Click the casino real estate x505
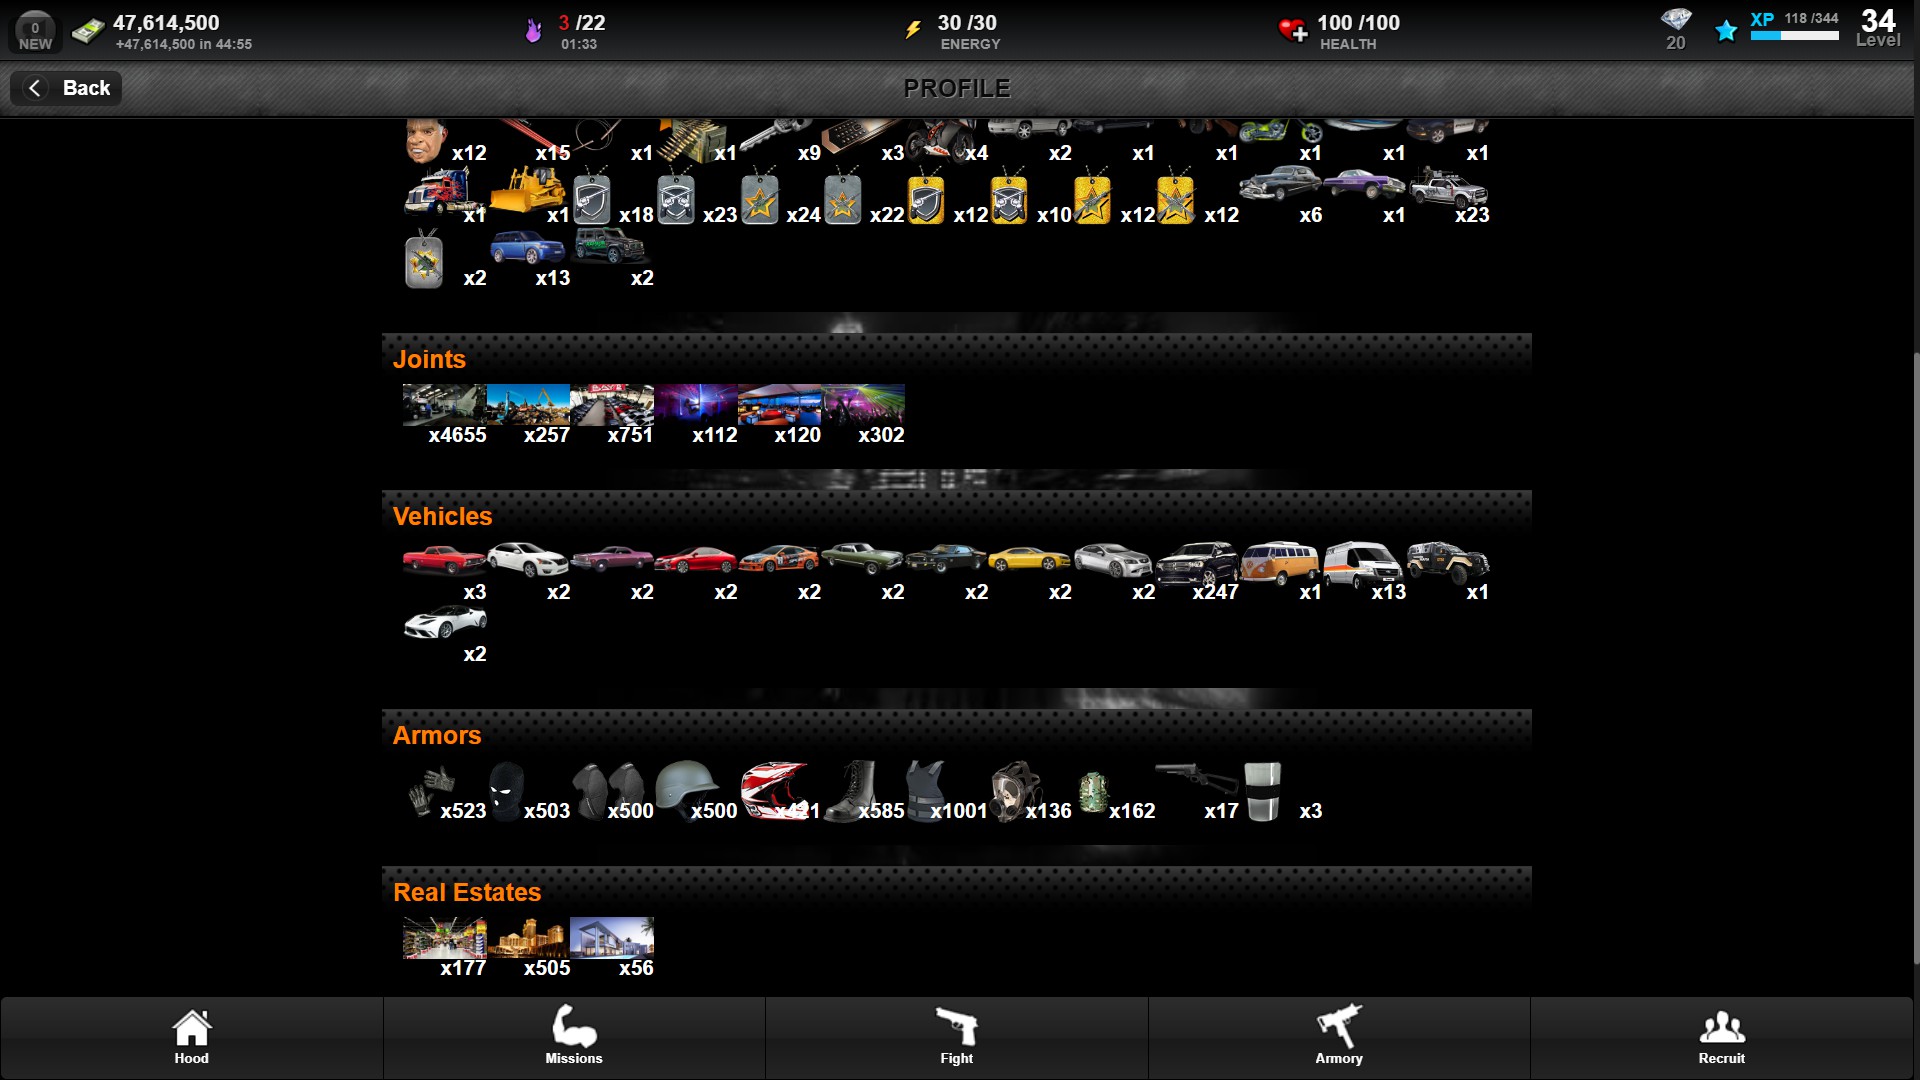The width and height of the screenshot is (1920, 1080). pyautogui.click(x=528, y=938)
